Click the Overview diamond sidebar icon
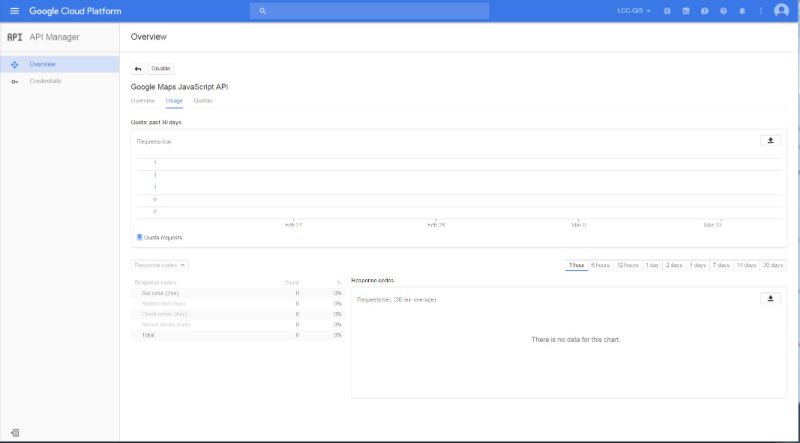800x443 pixels. tap(14, 65)
